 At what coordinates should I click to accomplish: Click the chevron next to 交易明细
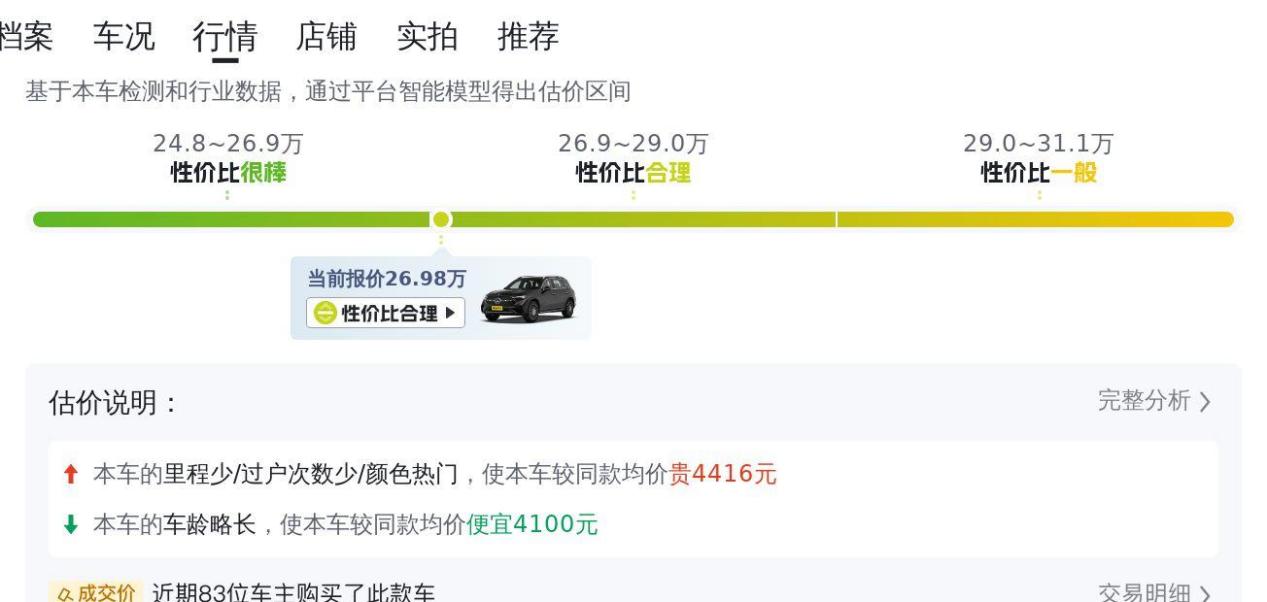(x=1204, y=594)
